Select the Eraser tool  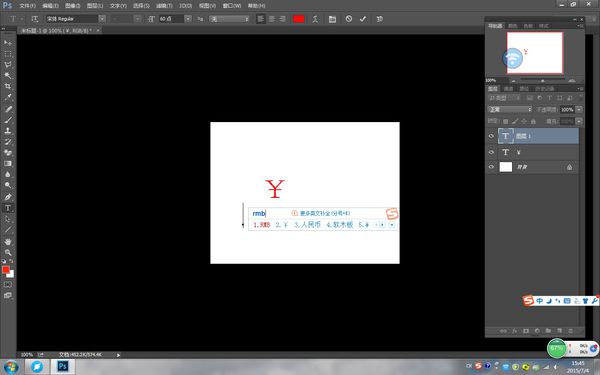tap(8, 152)
